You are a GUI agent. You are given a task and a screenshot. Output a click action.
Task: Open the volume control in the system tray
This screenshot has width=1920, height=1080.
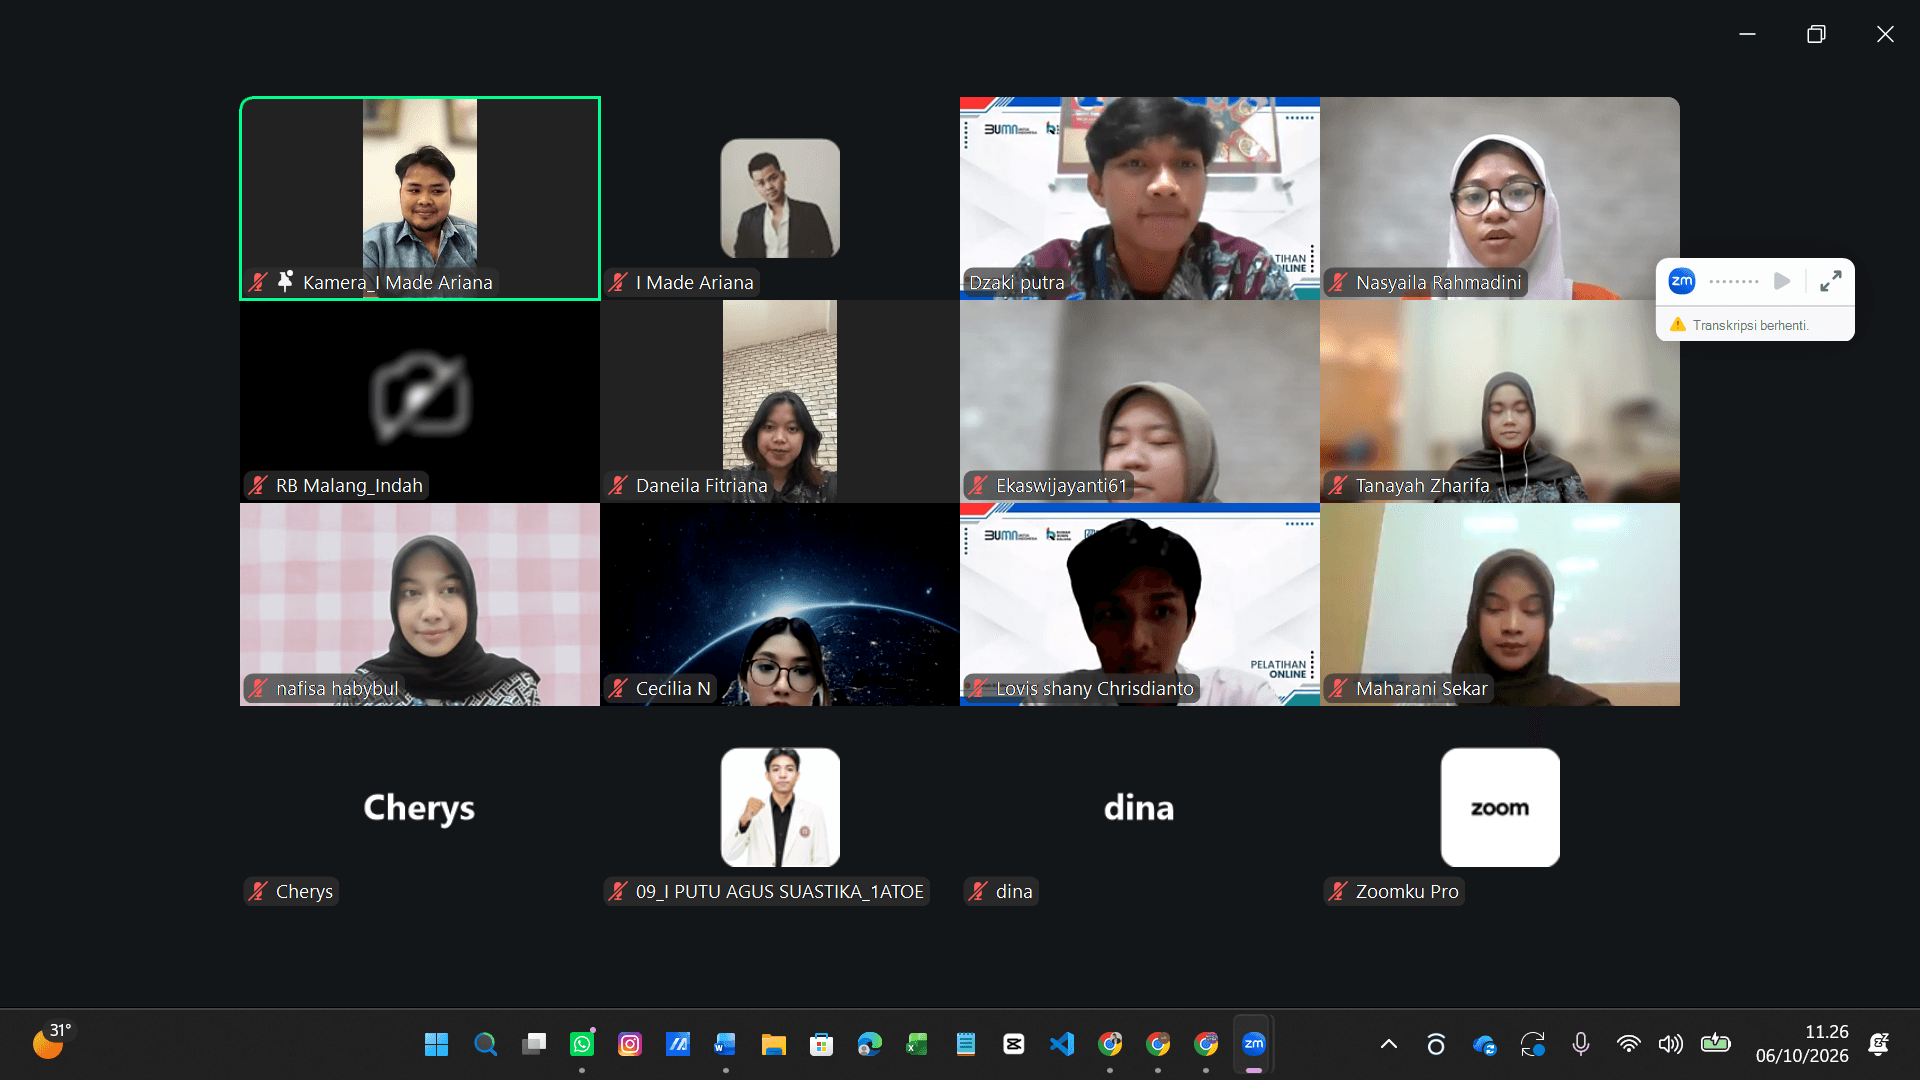1671,1044
